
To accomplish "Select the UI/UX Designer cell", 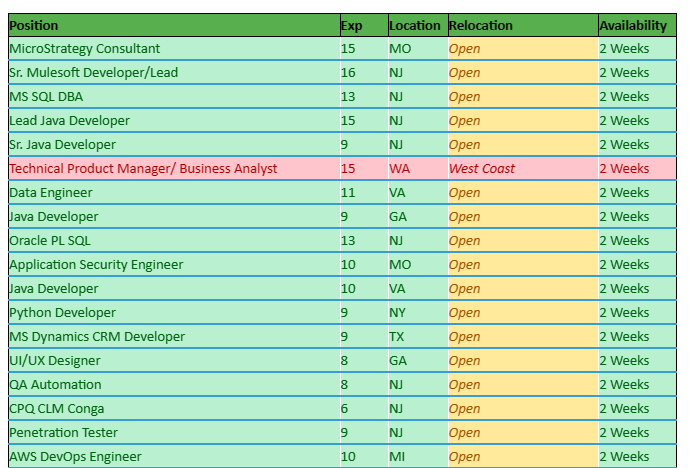I will (174, 360).
